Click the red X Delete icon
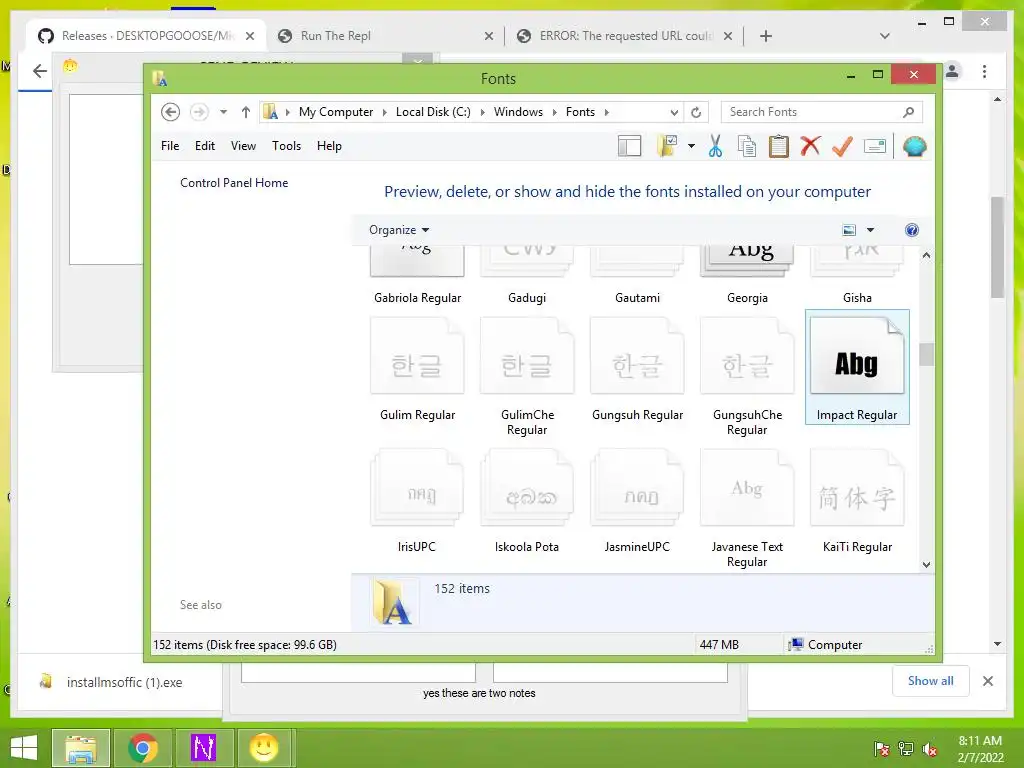 coord(810,146)
